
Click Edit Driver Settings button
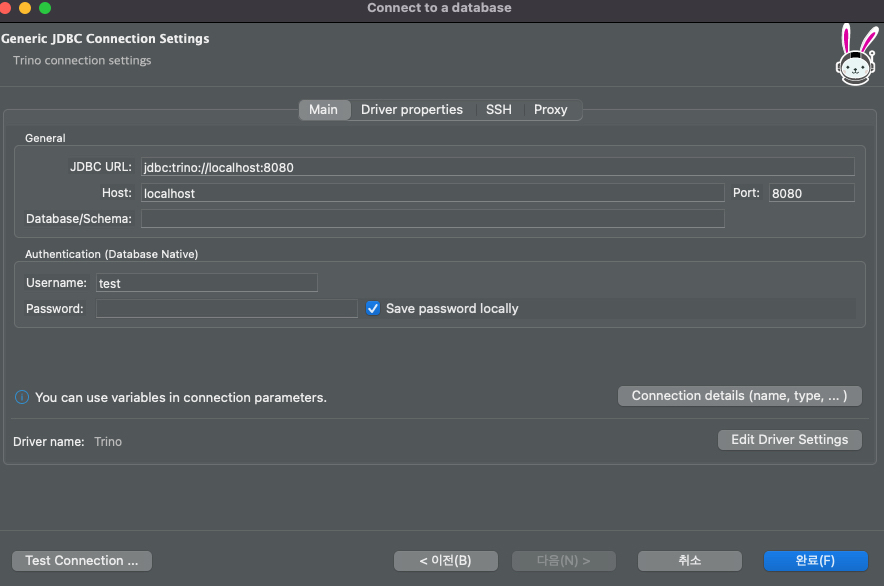(x=789, y=440)
